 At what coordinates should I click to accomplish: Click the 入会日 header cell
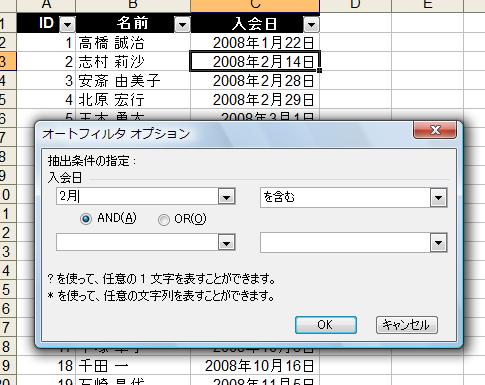[x=255, y=23]
